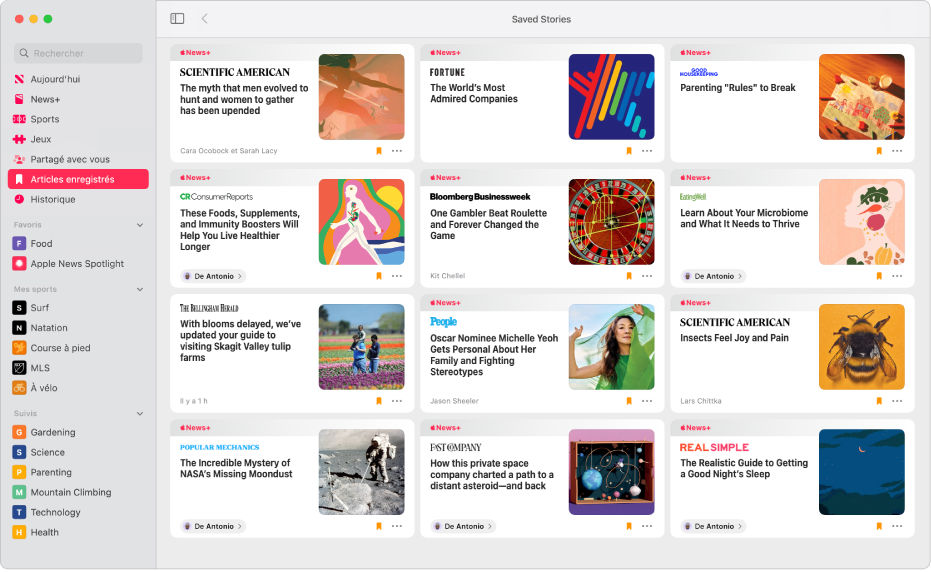This screenshot has width=931, height=572.
Task: Open the À vélo sports topic
Action: (x=78, y=388)
